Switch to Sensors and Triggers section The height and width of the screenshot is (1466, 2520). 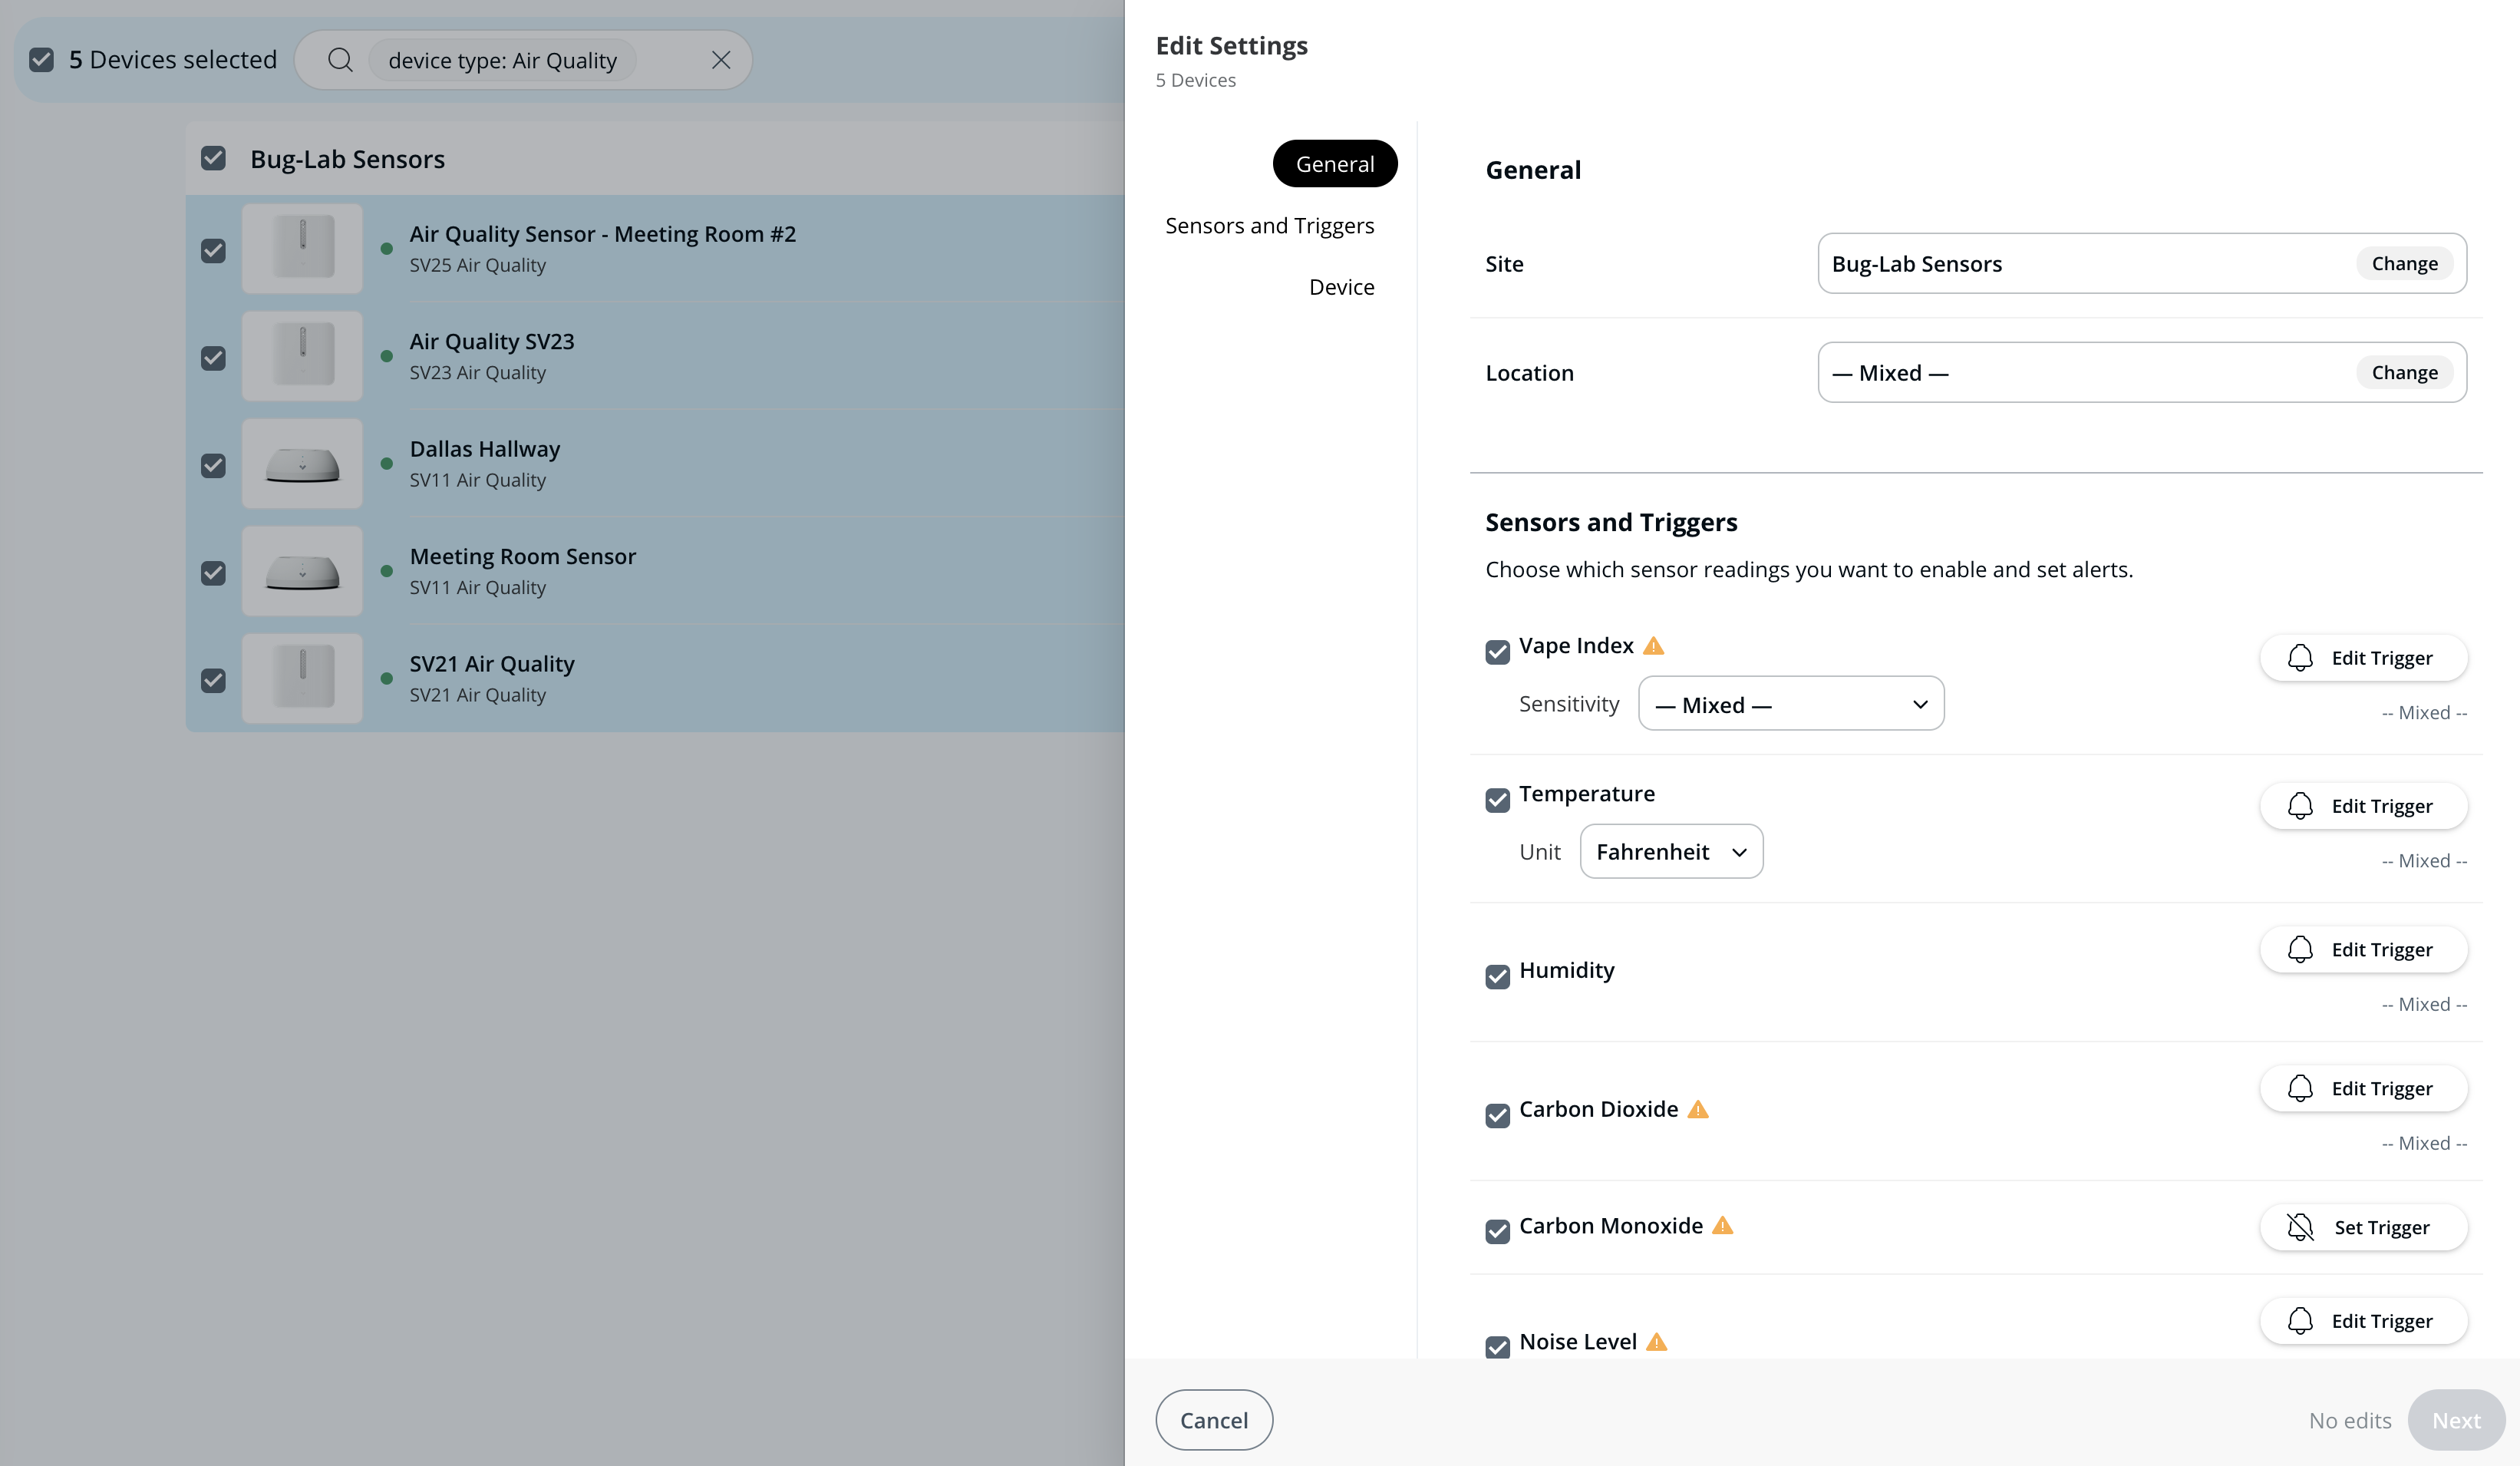click(1269, 226)
